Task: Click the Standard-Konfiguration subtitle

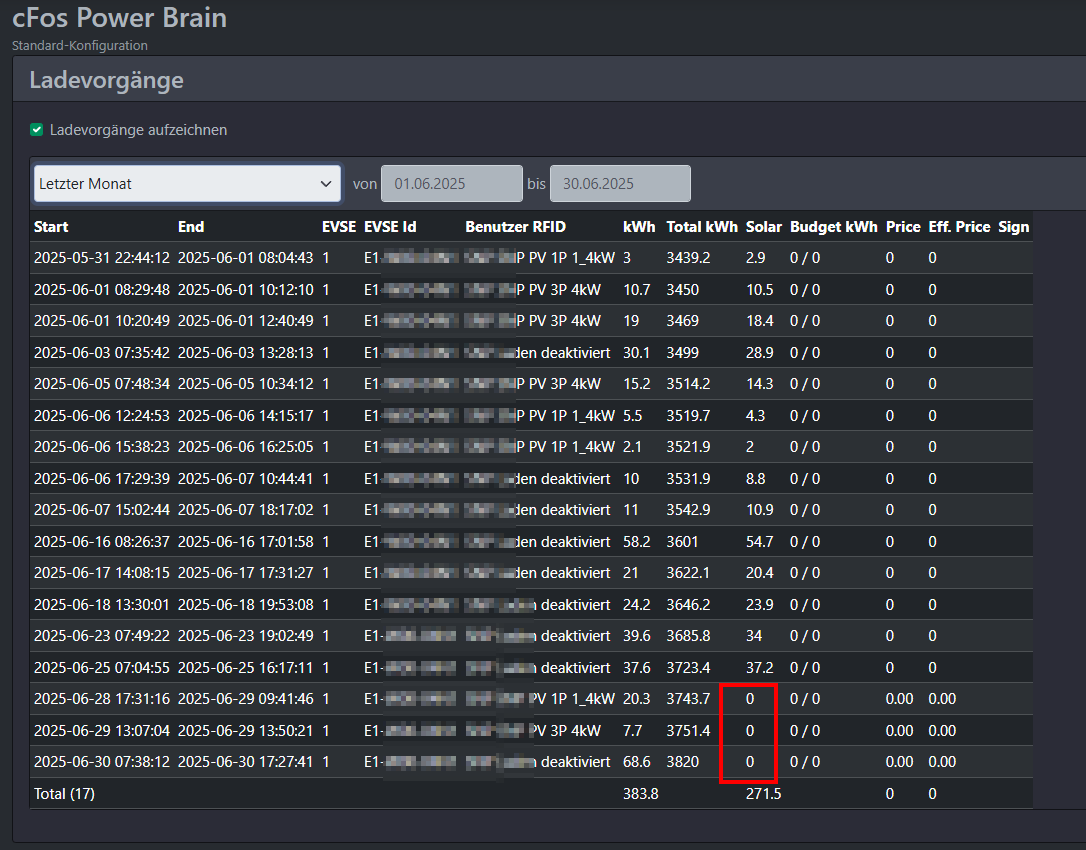Action: pos(80,46)
